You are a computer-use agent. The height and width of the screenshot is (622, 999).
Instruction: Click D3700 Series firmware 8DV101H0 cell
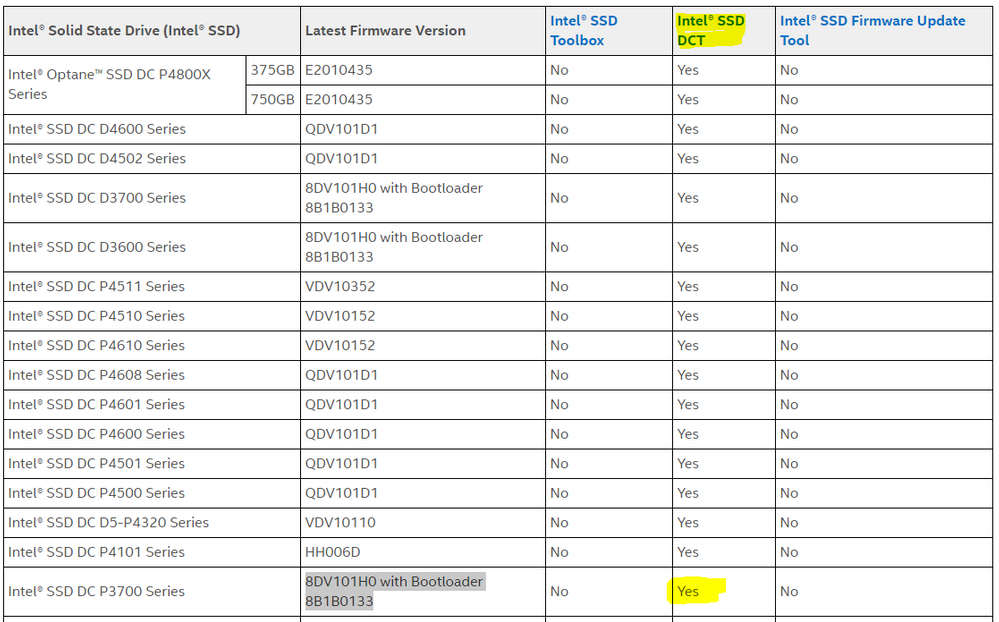[x=394, y=198]
